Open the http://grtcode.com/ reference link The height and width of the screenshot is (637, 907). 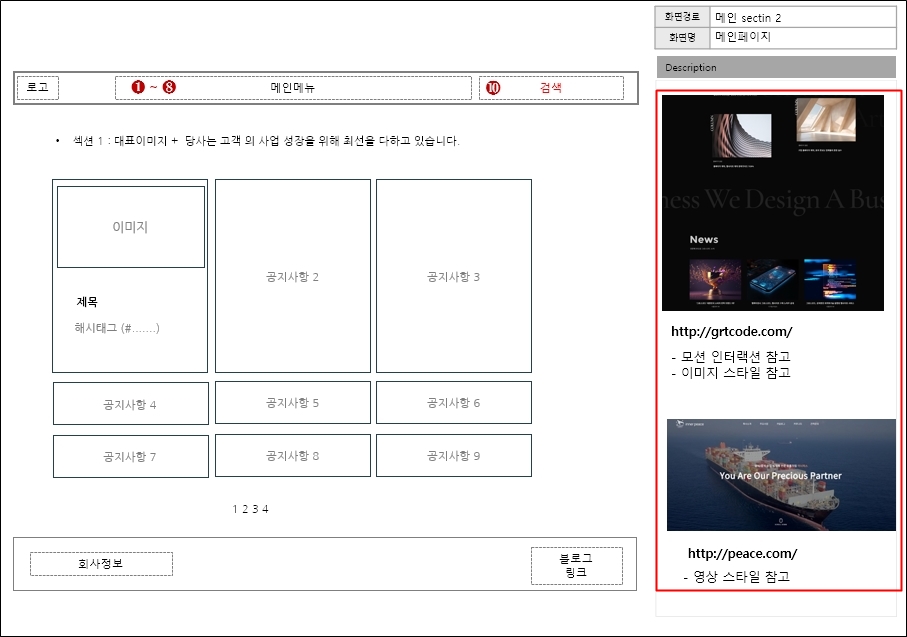click(x=732, y=332)
